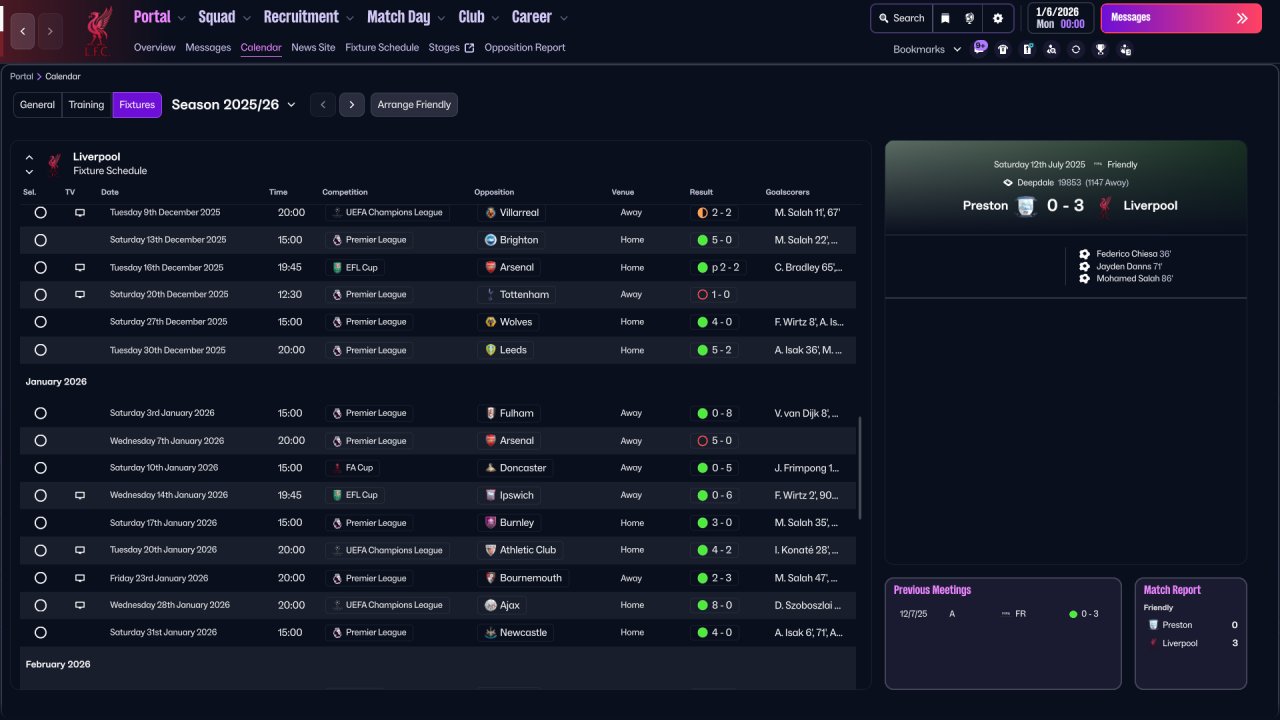Open the world globe icon in the top bar

[969, 18]
